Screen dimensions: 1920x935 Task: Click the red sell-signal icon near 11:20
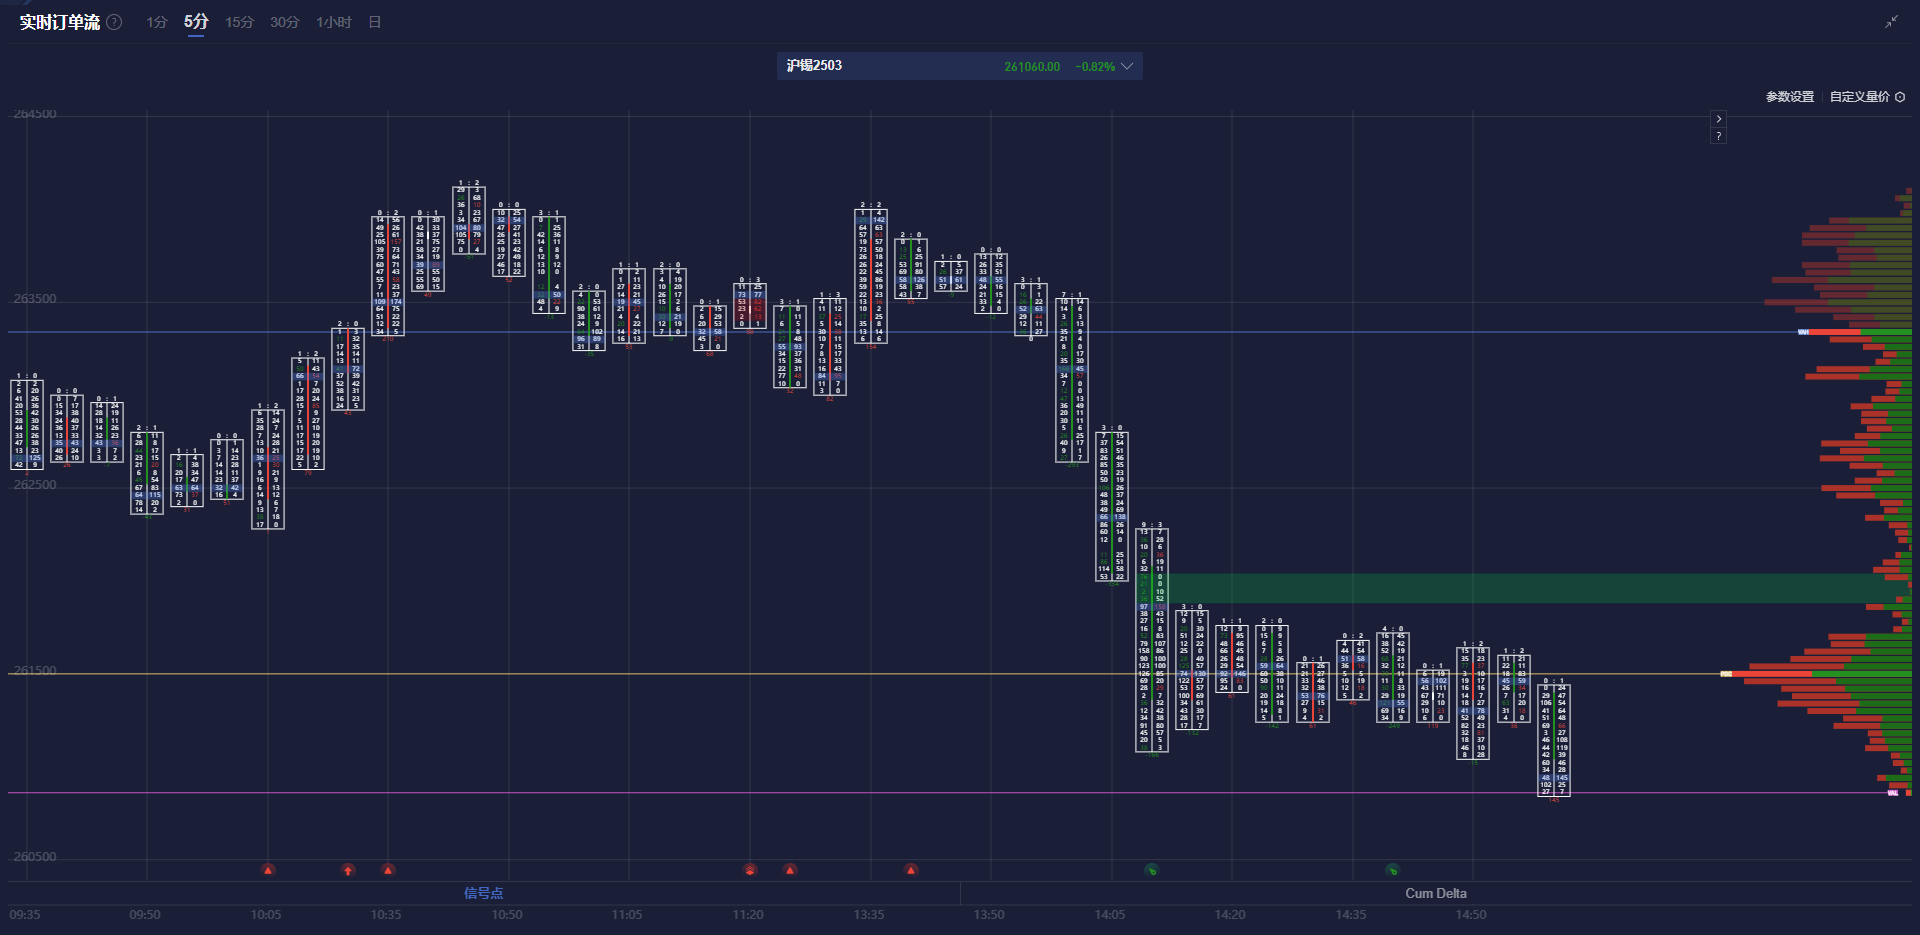750,870
